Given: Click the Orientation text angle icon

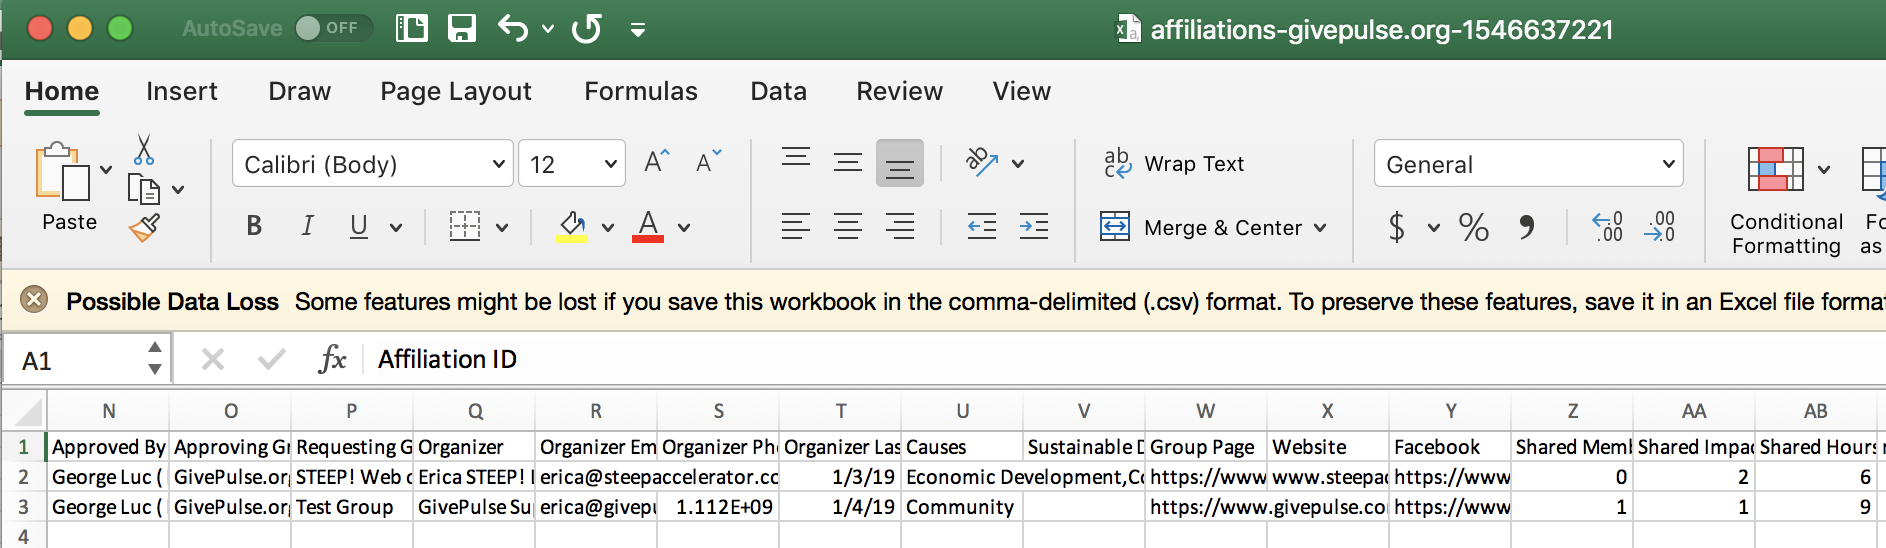Looking at the screenshot, I should click(981, 161).
